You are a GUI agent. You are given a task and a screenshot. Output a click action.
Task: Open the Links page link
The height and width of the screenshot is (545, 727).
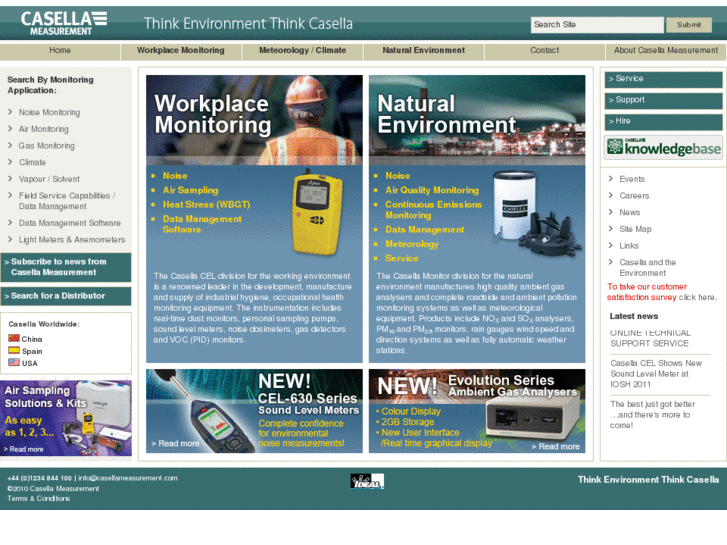[629, 246]
